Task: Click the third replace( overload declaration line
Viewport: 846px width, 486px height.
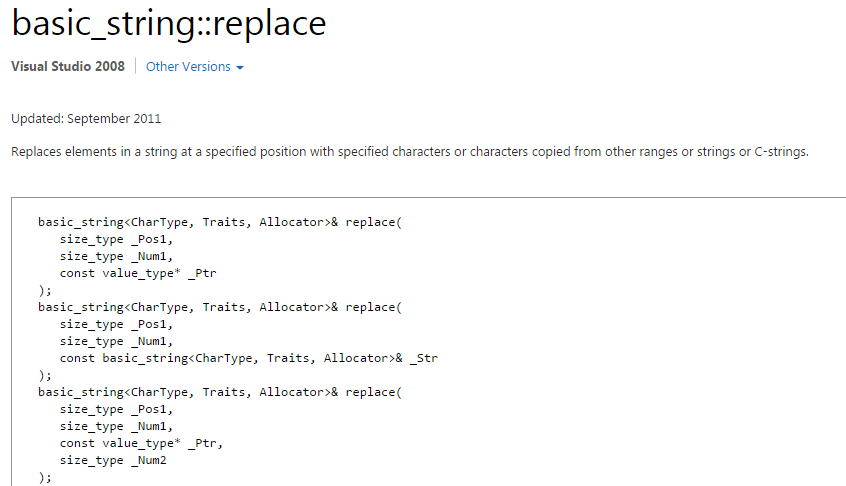Action: pyautogui.click(x=220, y=392)
